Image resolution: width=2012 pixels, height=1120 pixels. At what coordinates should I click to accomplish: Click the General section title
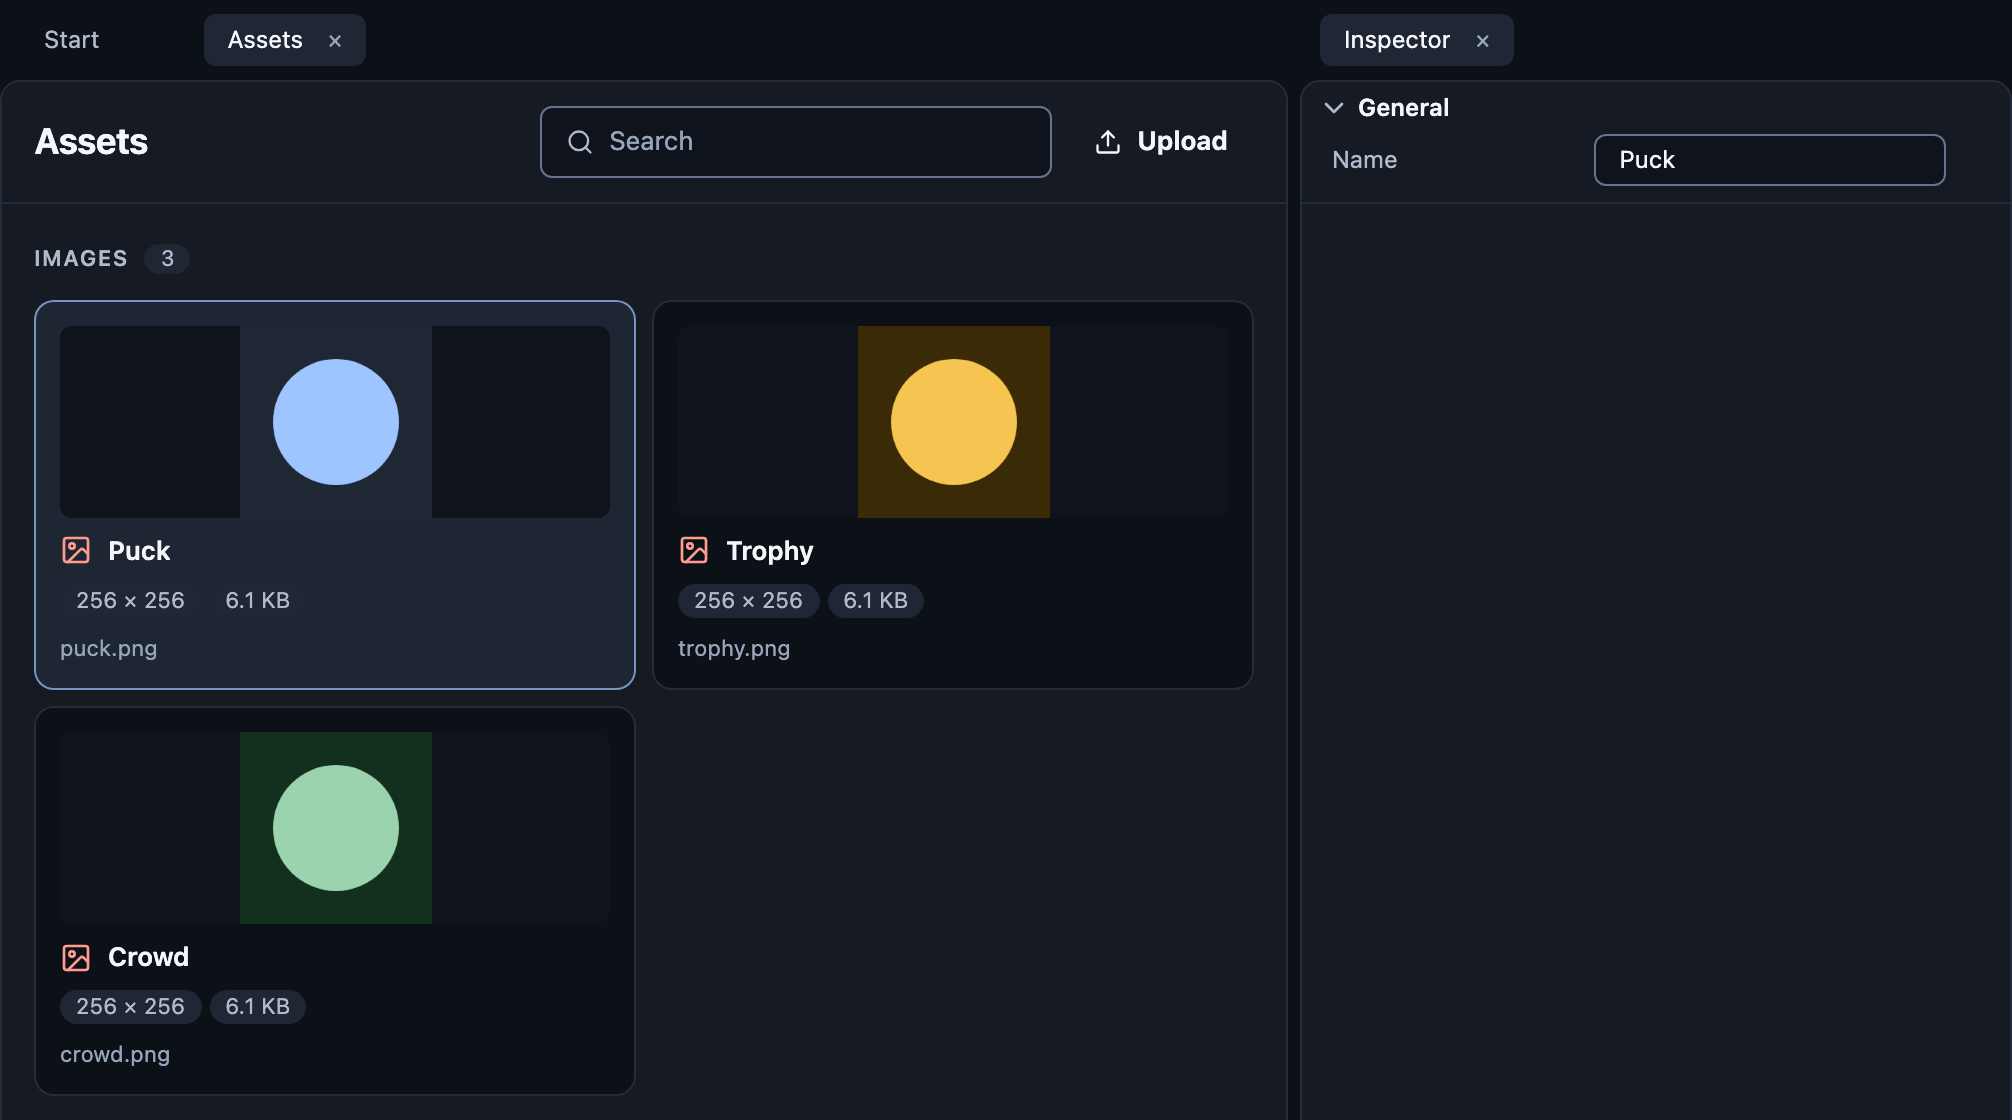tap(1403, 108)
